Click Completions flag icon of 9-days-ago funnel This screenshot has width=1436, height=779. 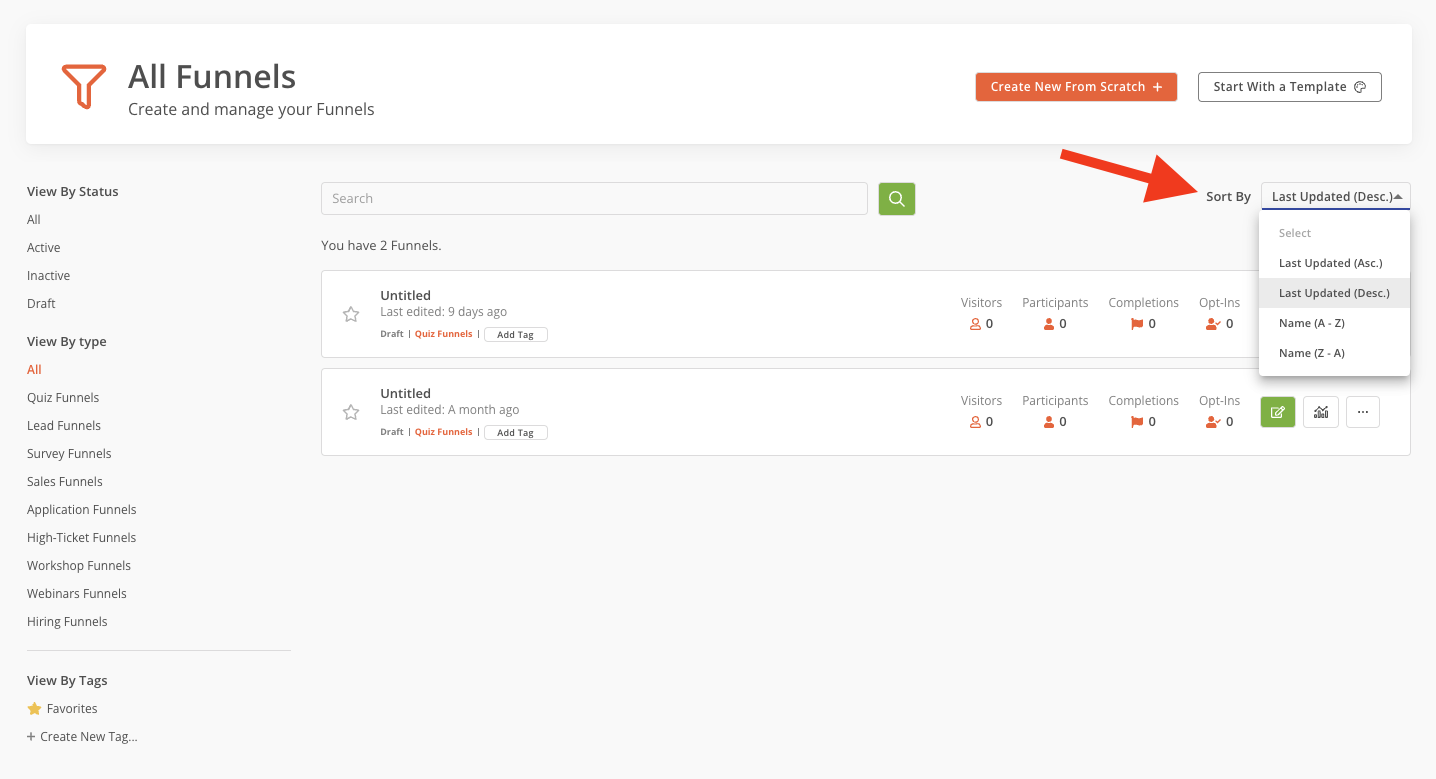click(1137, 324)
